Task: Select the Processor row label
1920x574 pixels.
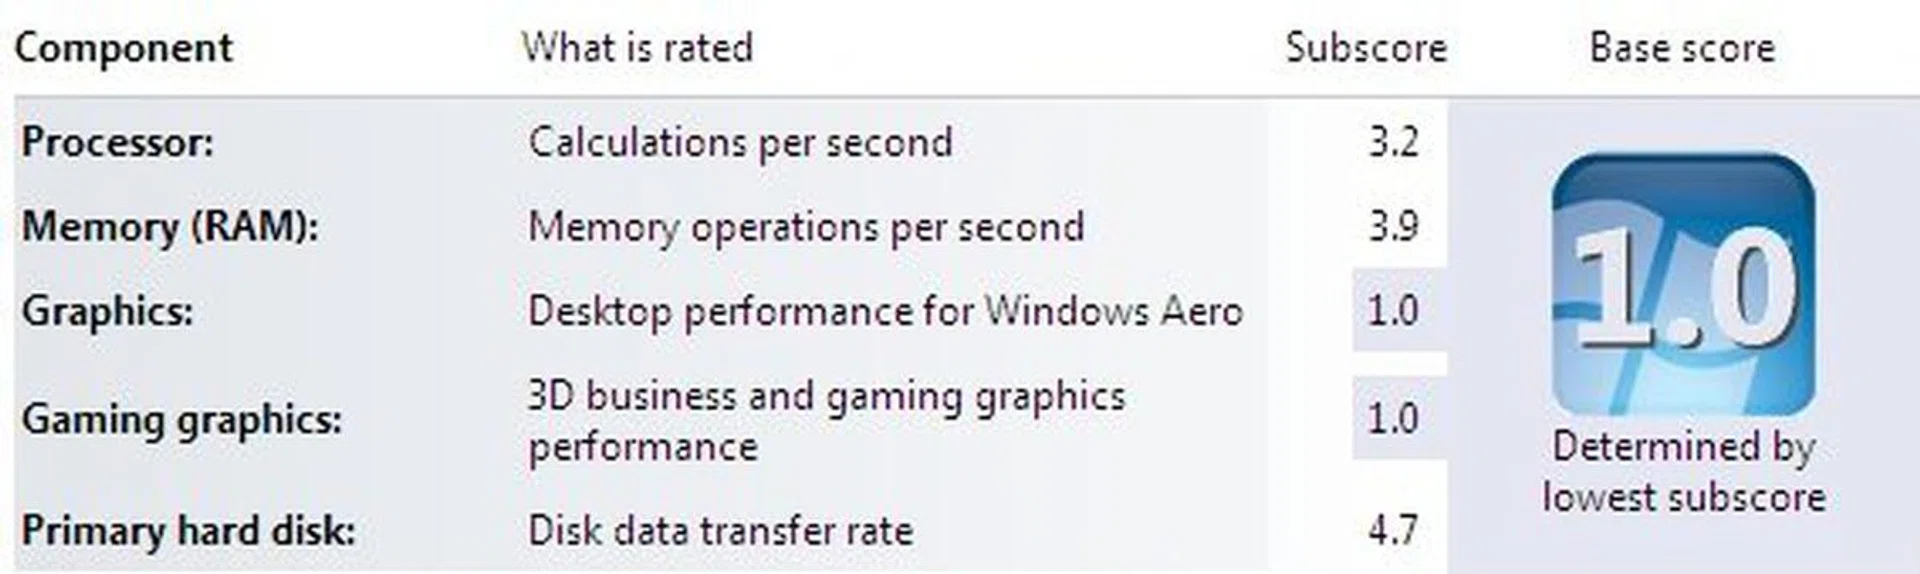Action: pos(118,142)
